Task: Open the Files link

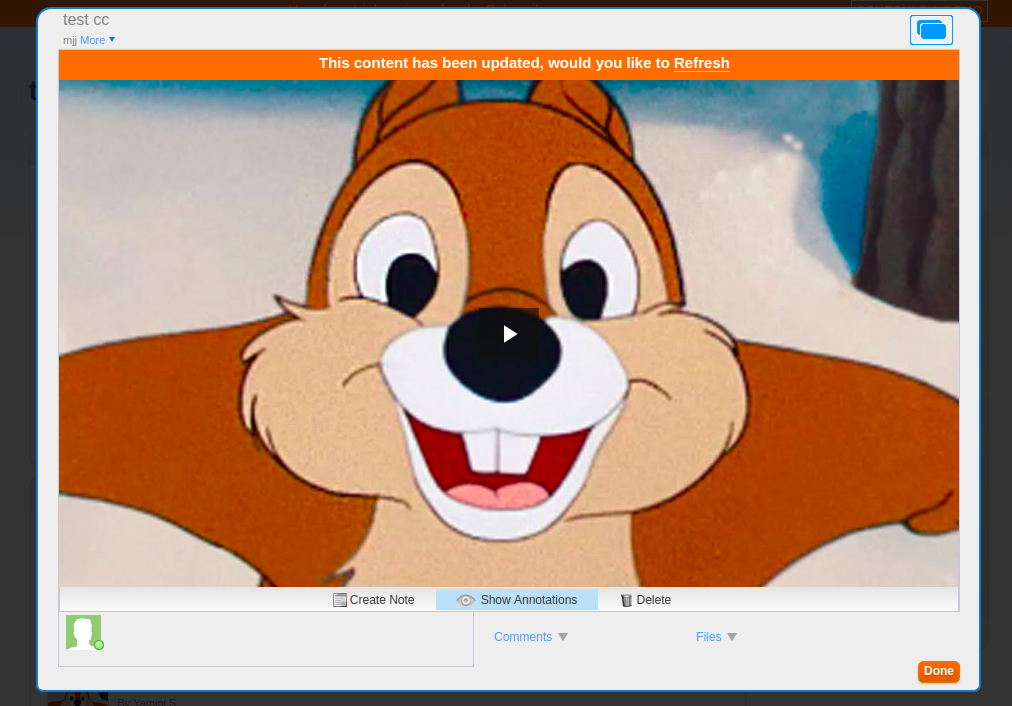Action: tap(708, 637)
